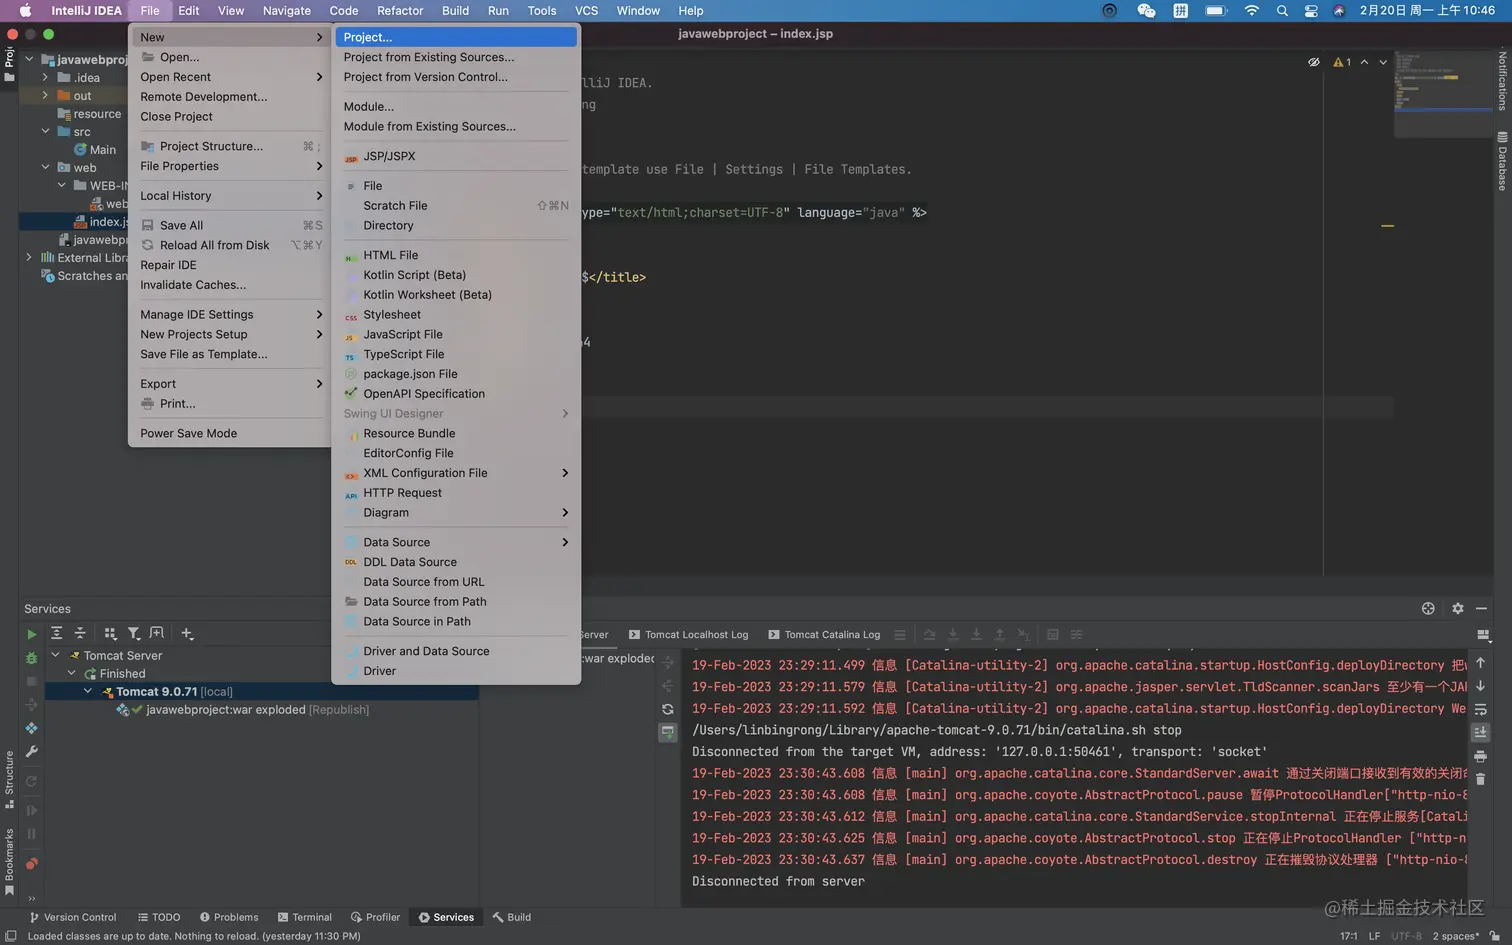Image resolution: width=1512 pixels, height=945 pixels.
Task: Toggle Soft-Wrap icon beside console
Action: (x=1481, y=709)
